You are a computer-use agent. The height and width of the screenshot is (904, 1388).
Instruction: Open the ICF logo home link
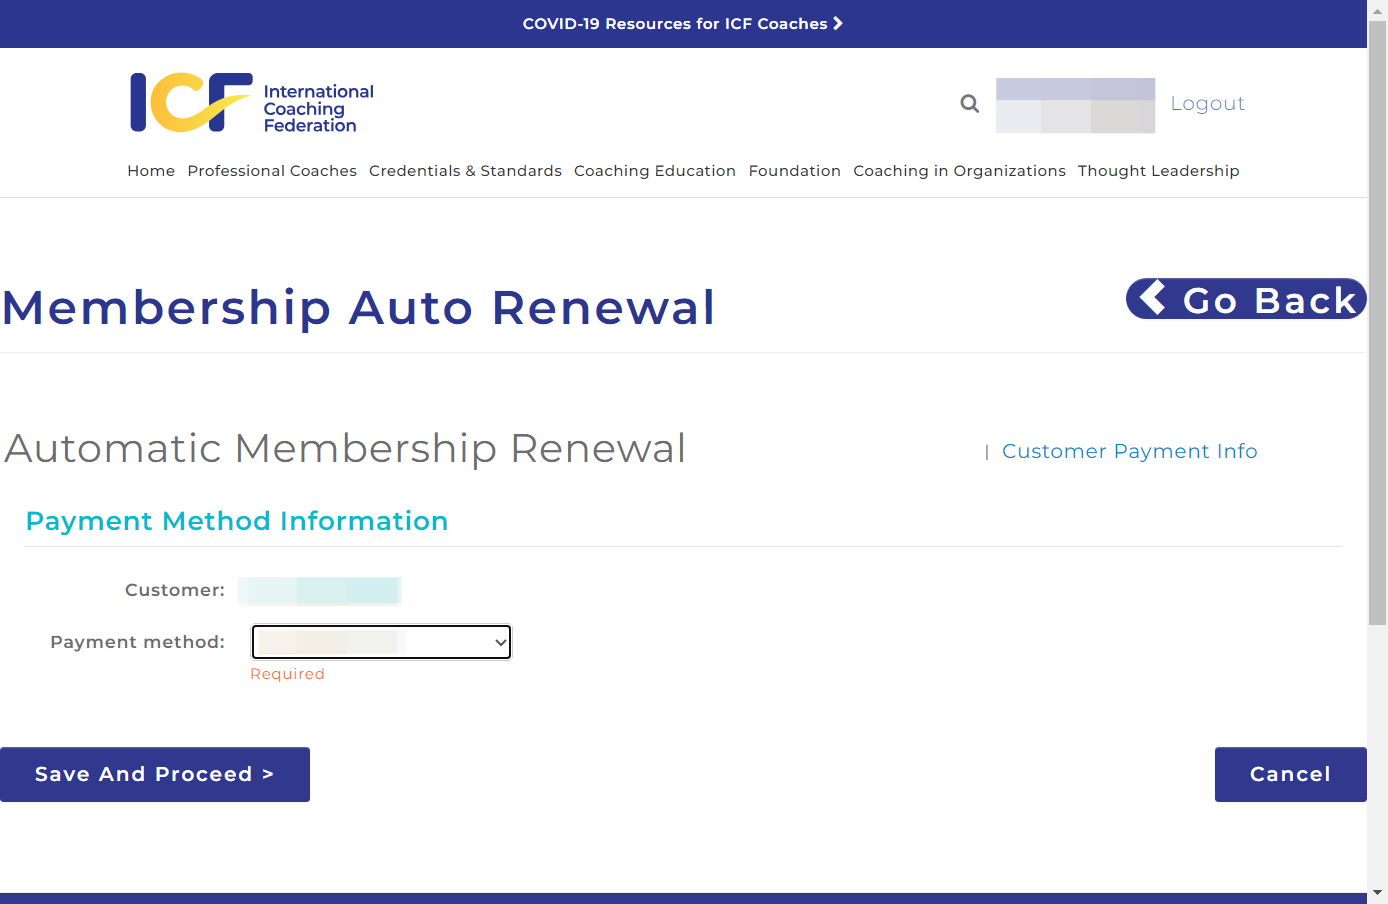pos(252,103)
